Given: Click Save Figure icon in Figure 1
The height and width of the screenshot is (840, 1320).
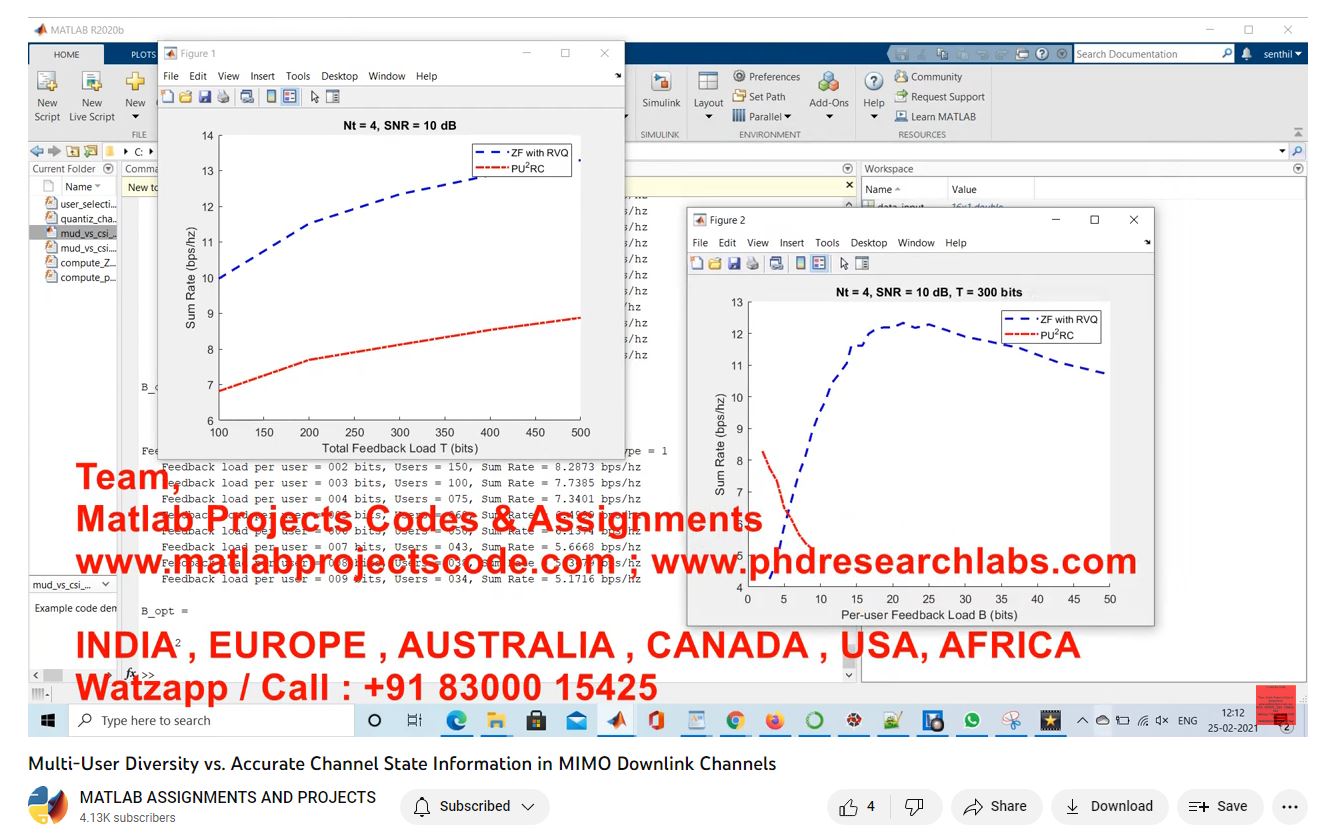Looking at the screenshot, I should pyautogui.click(x=204, y=97).
